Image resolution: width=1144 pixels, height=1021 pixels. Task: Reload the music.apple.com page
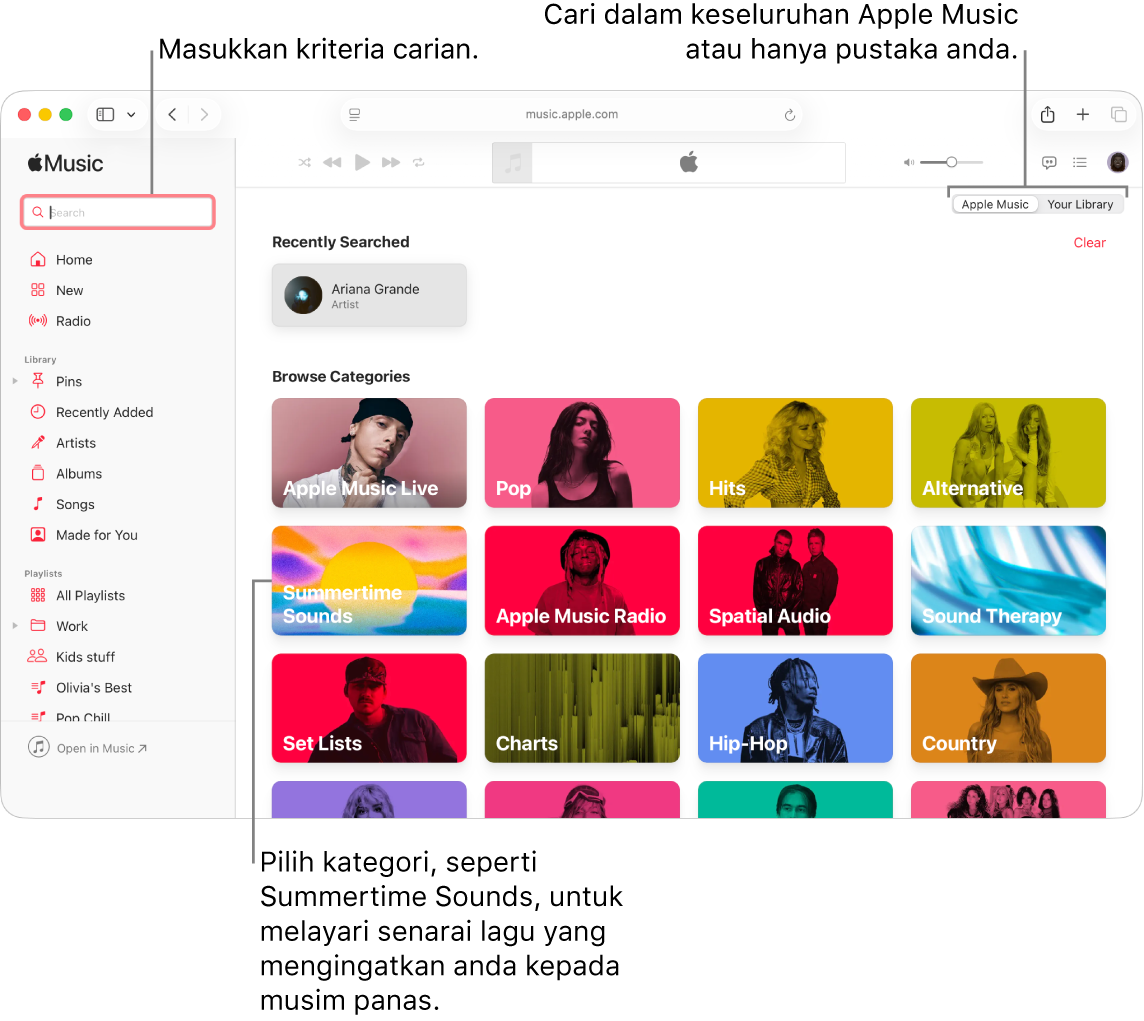coord(789,115)
